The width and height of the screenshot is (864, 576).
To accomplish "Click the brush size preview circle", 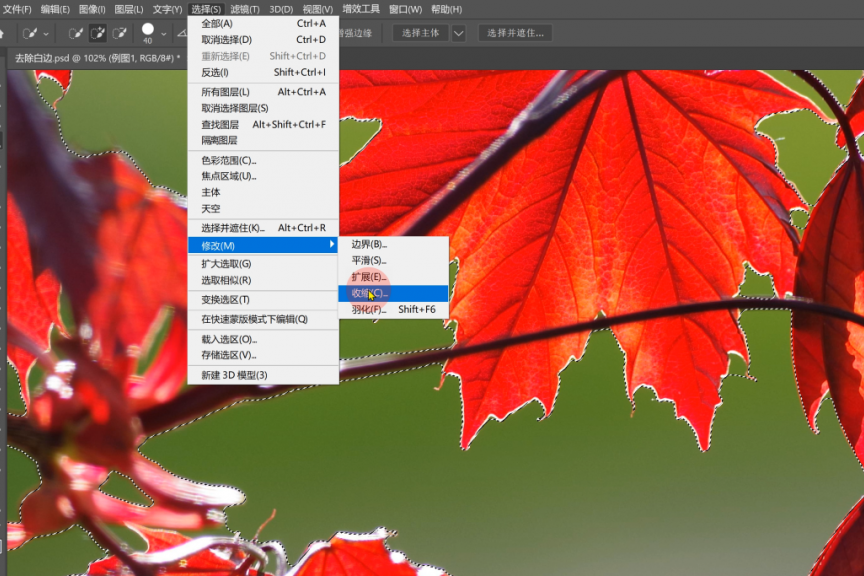I will point(148,30).
